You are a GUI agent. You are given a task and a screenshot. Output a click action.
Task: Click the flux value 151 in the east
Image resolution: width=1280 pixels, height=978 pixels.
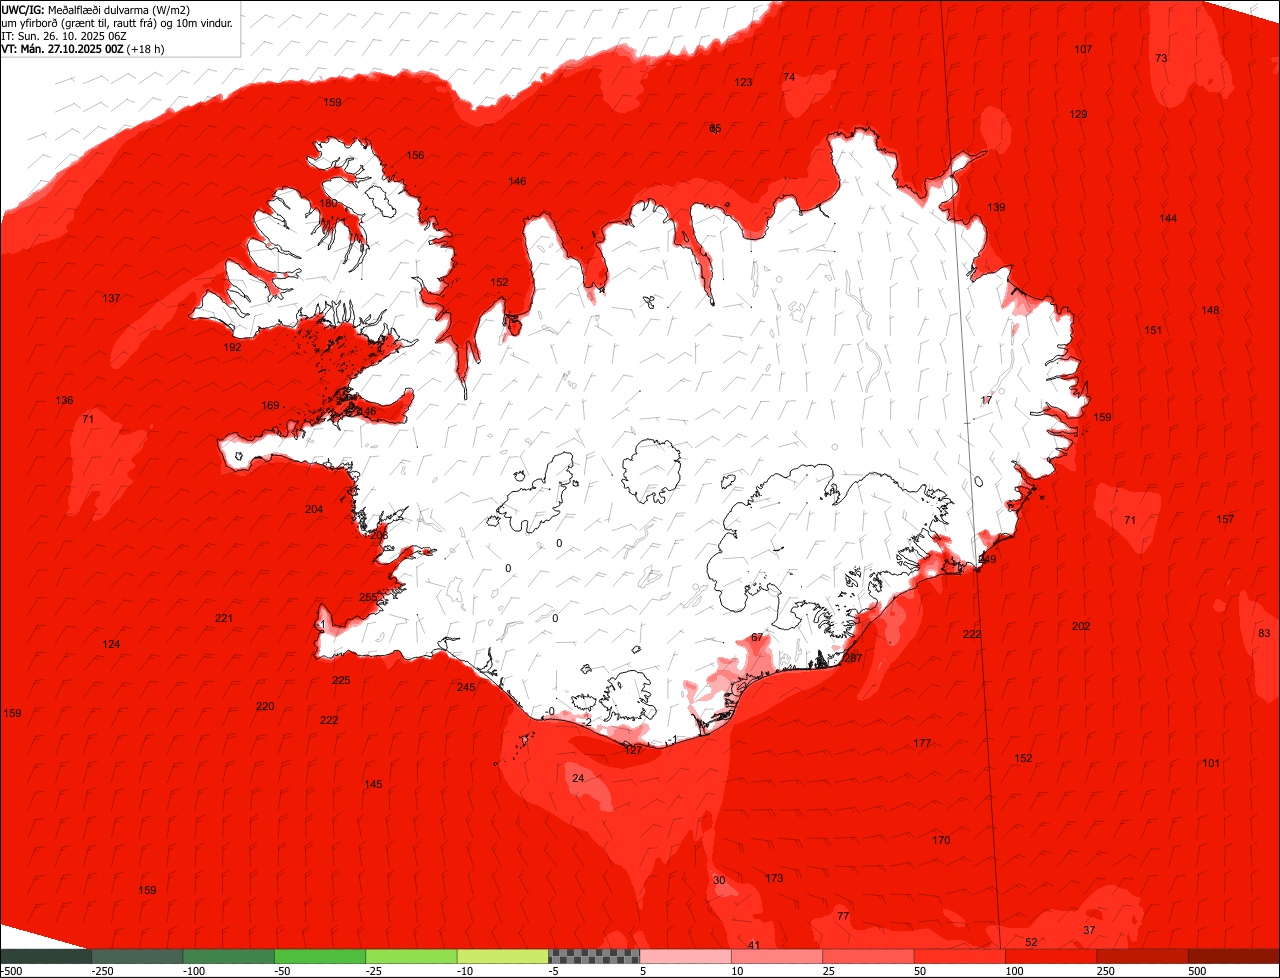point(1153,330)
